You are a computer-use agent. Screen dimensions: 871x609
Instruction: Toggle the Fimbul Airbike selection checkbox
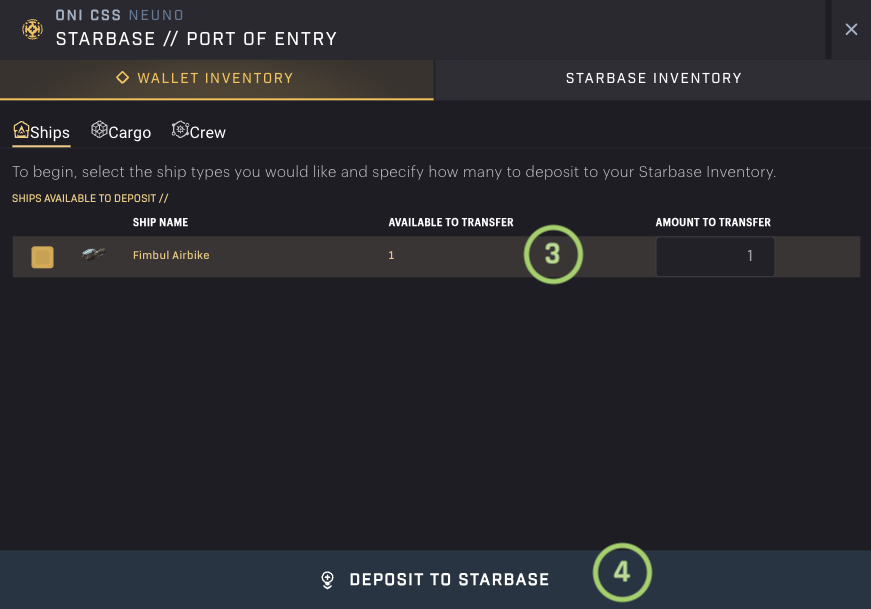click(42, 257)
